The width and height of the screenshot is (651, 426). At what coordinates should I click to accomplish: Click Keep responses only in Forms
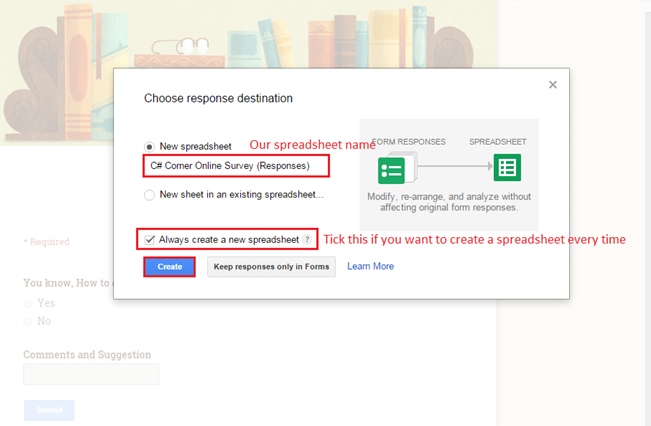271,267
